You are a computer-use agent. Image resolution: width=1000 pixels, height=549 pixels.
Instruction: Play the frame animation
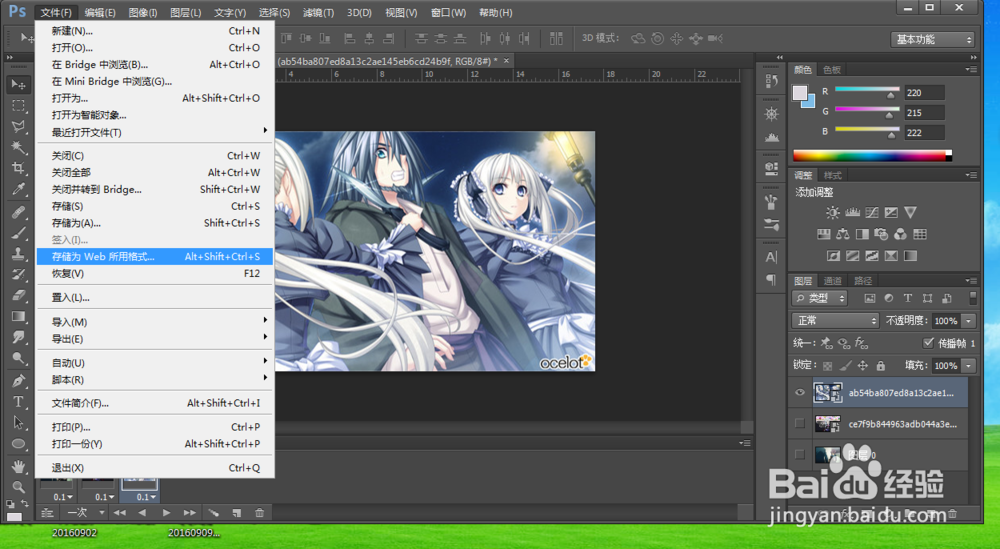166,513
